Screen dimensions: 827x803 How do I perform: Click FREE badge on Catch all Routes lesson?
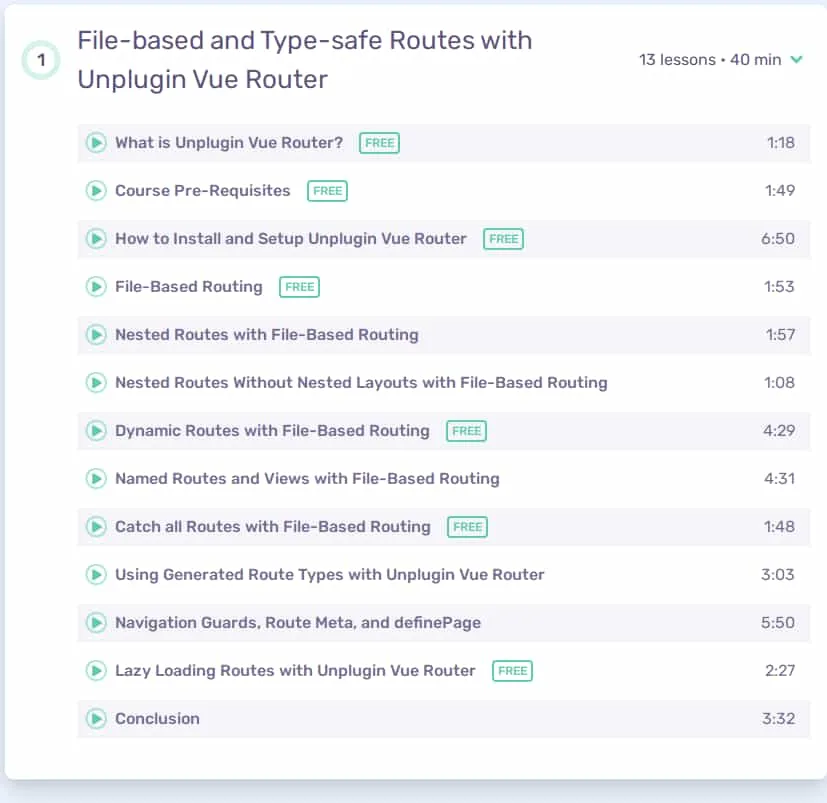click(467, 527)
